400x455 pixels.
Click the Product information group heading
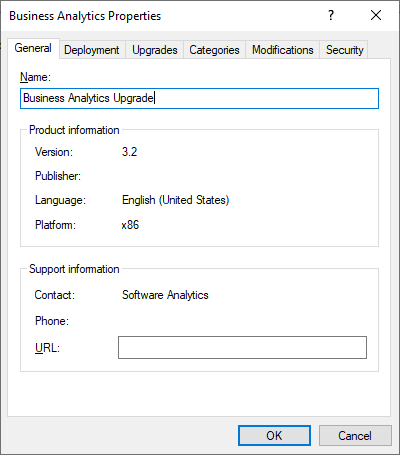click(74, 130)
